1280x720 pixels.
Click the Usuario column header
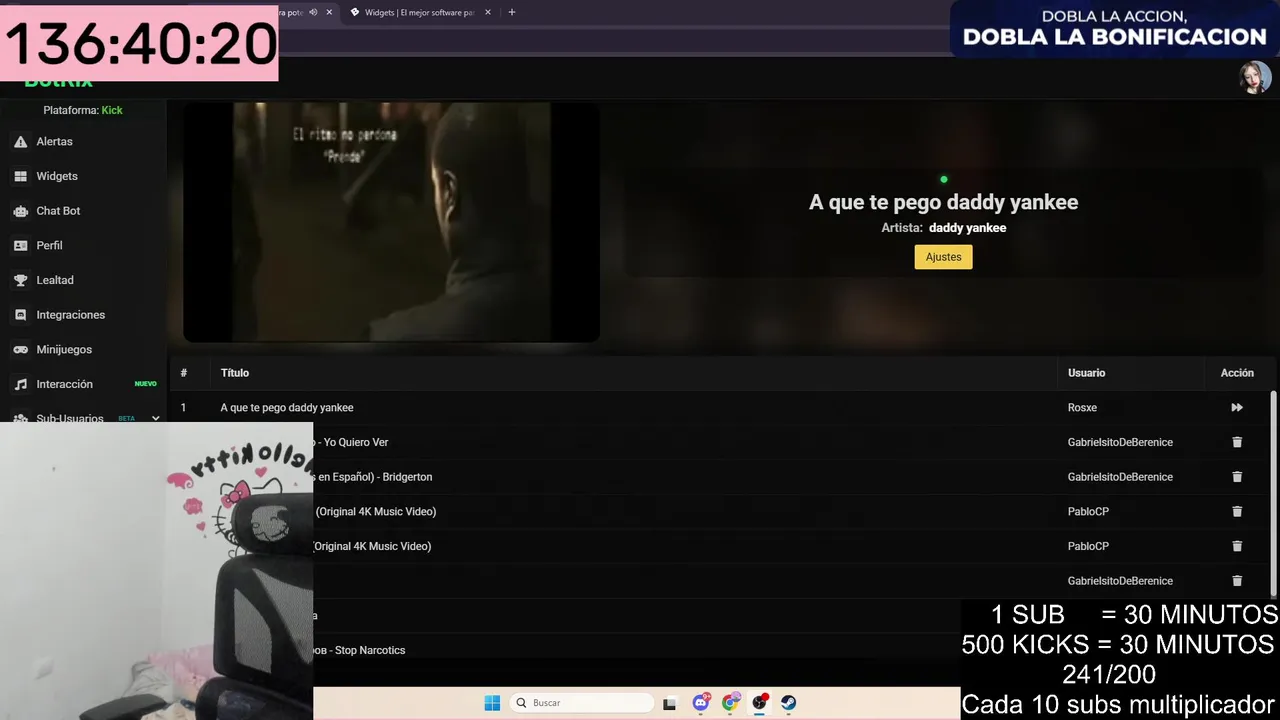(1086, 373)
